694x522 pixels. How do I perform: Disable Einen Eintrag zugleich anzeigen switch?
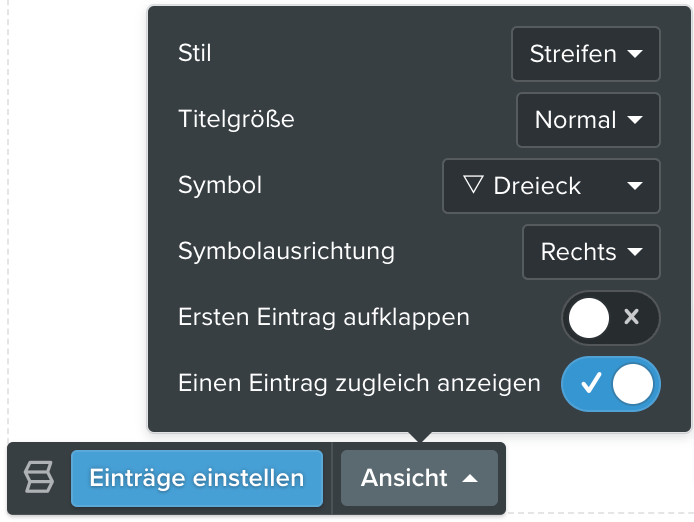click(x=611, y=384)
